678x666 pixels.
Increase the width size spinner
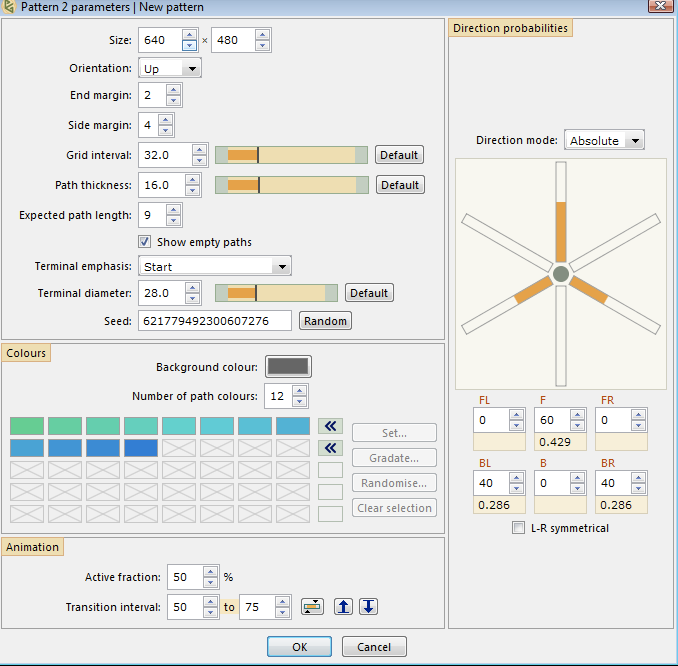(x=189, y=35)
